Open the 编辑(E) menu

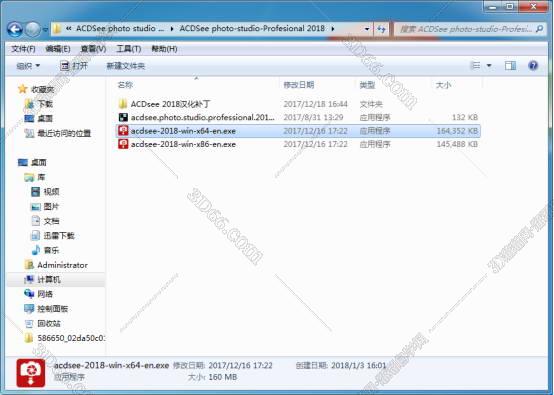click(58, 49)
